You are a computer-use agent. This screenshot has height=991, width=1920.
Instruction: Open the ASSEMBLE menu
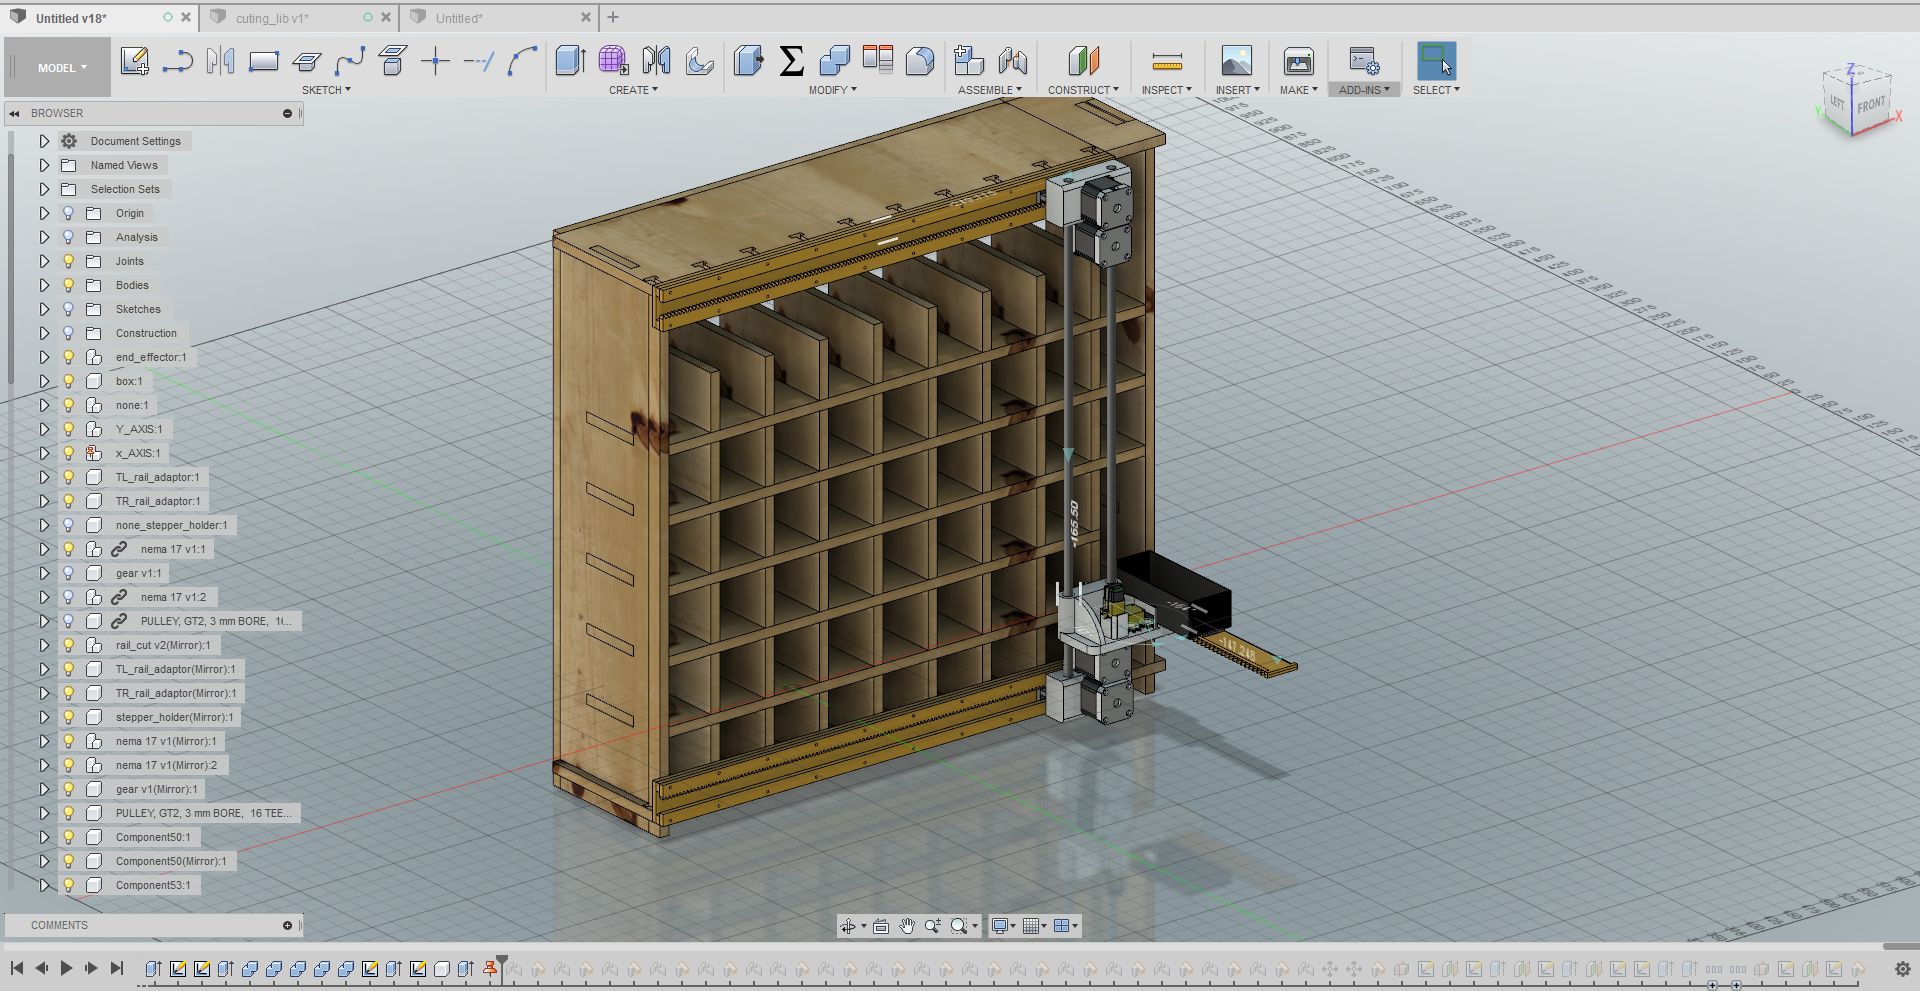989,90
